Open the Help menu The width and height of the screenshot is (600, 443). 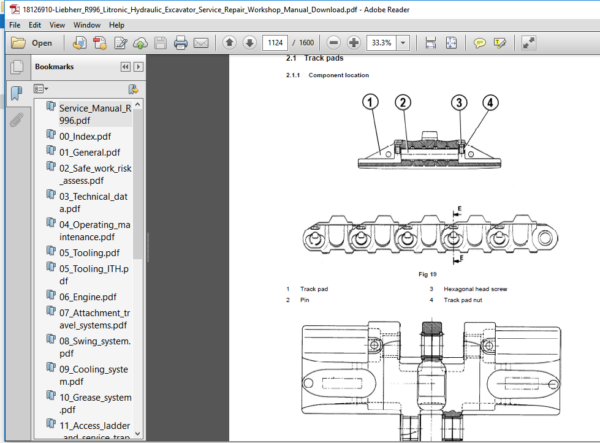pos(116,25)
